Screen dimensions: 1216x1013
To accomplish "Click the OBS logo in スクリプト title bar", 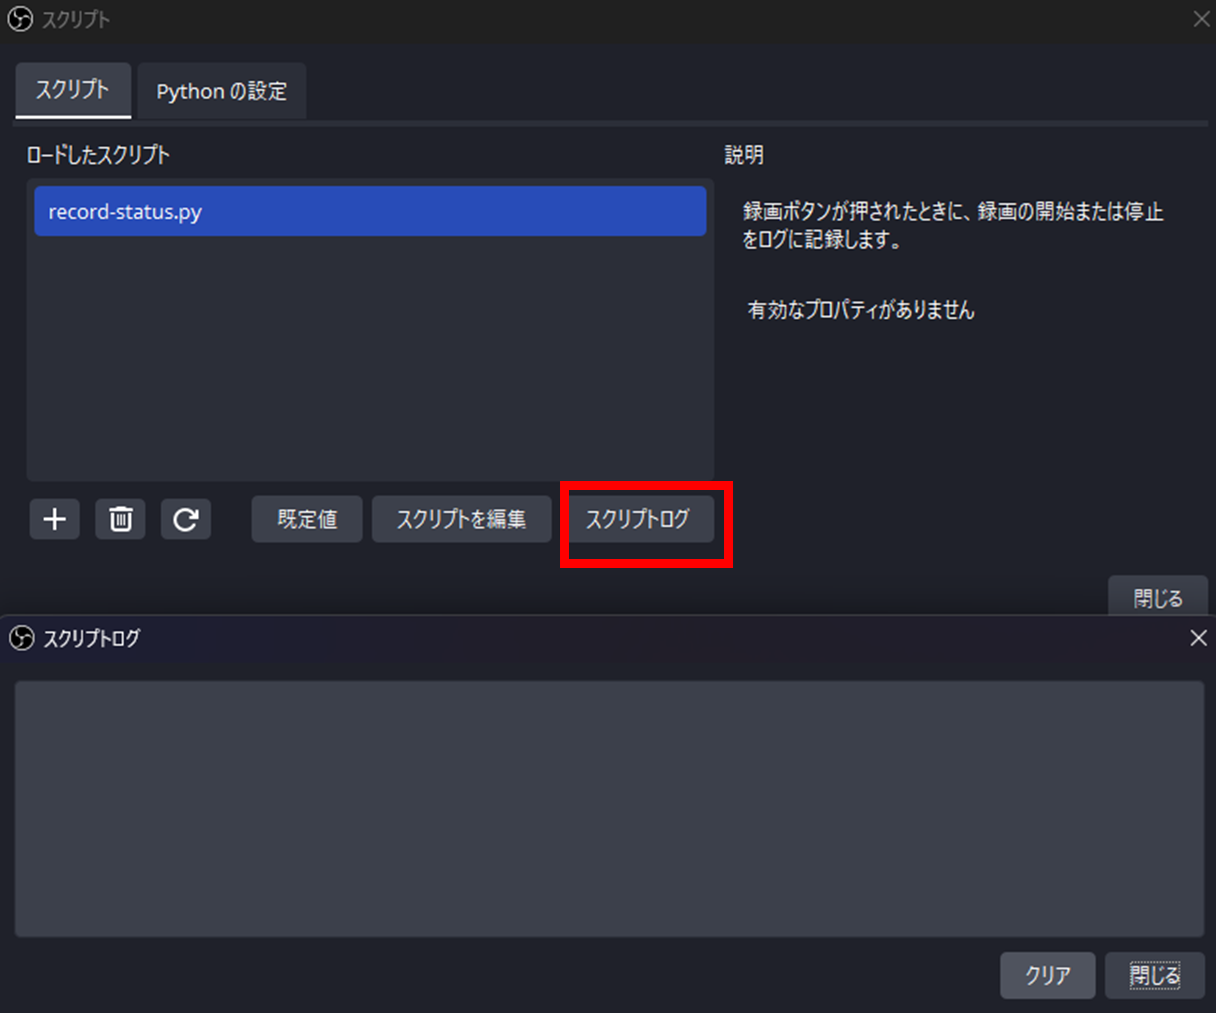I will coord(20,19).
